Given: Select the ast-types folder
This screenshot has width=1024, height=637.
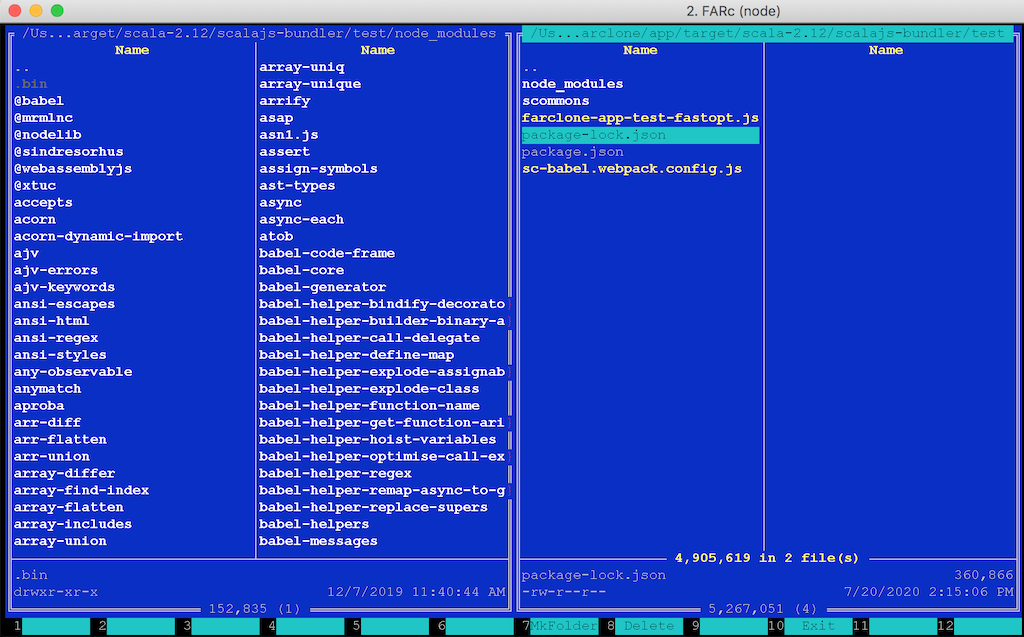Looking at the screenshot, I should tap(297, 186).
